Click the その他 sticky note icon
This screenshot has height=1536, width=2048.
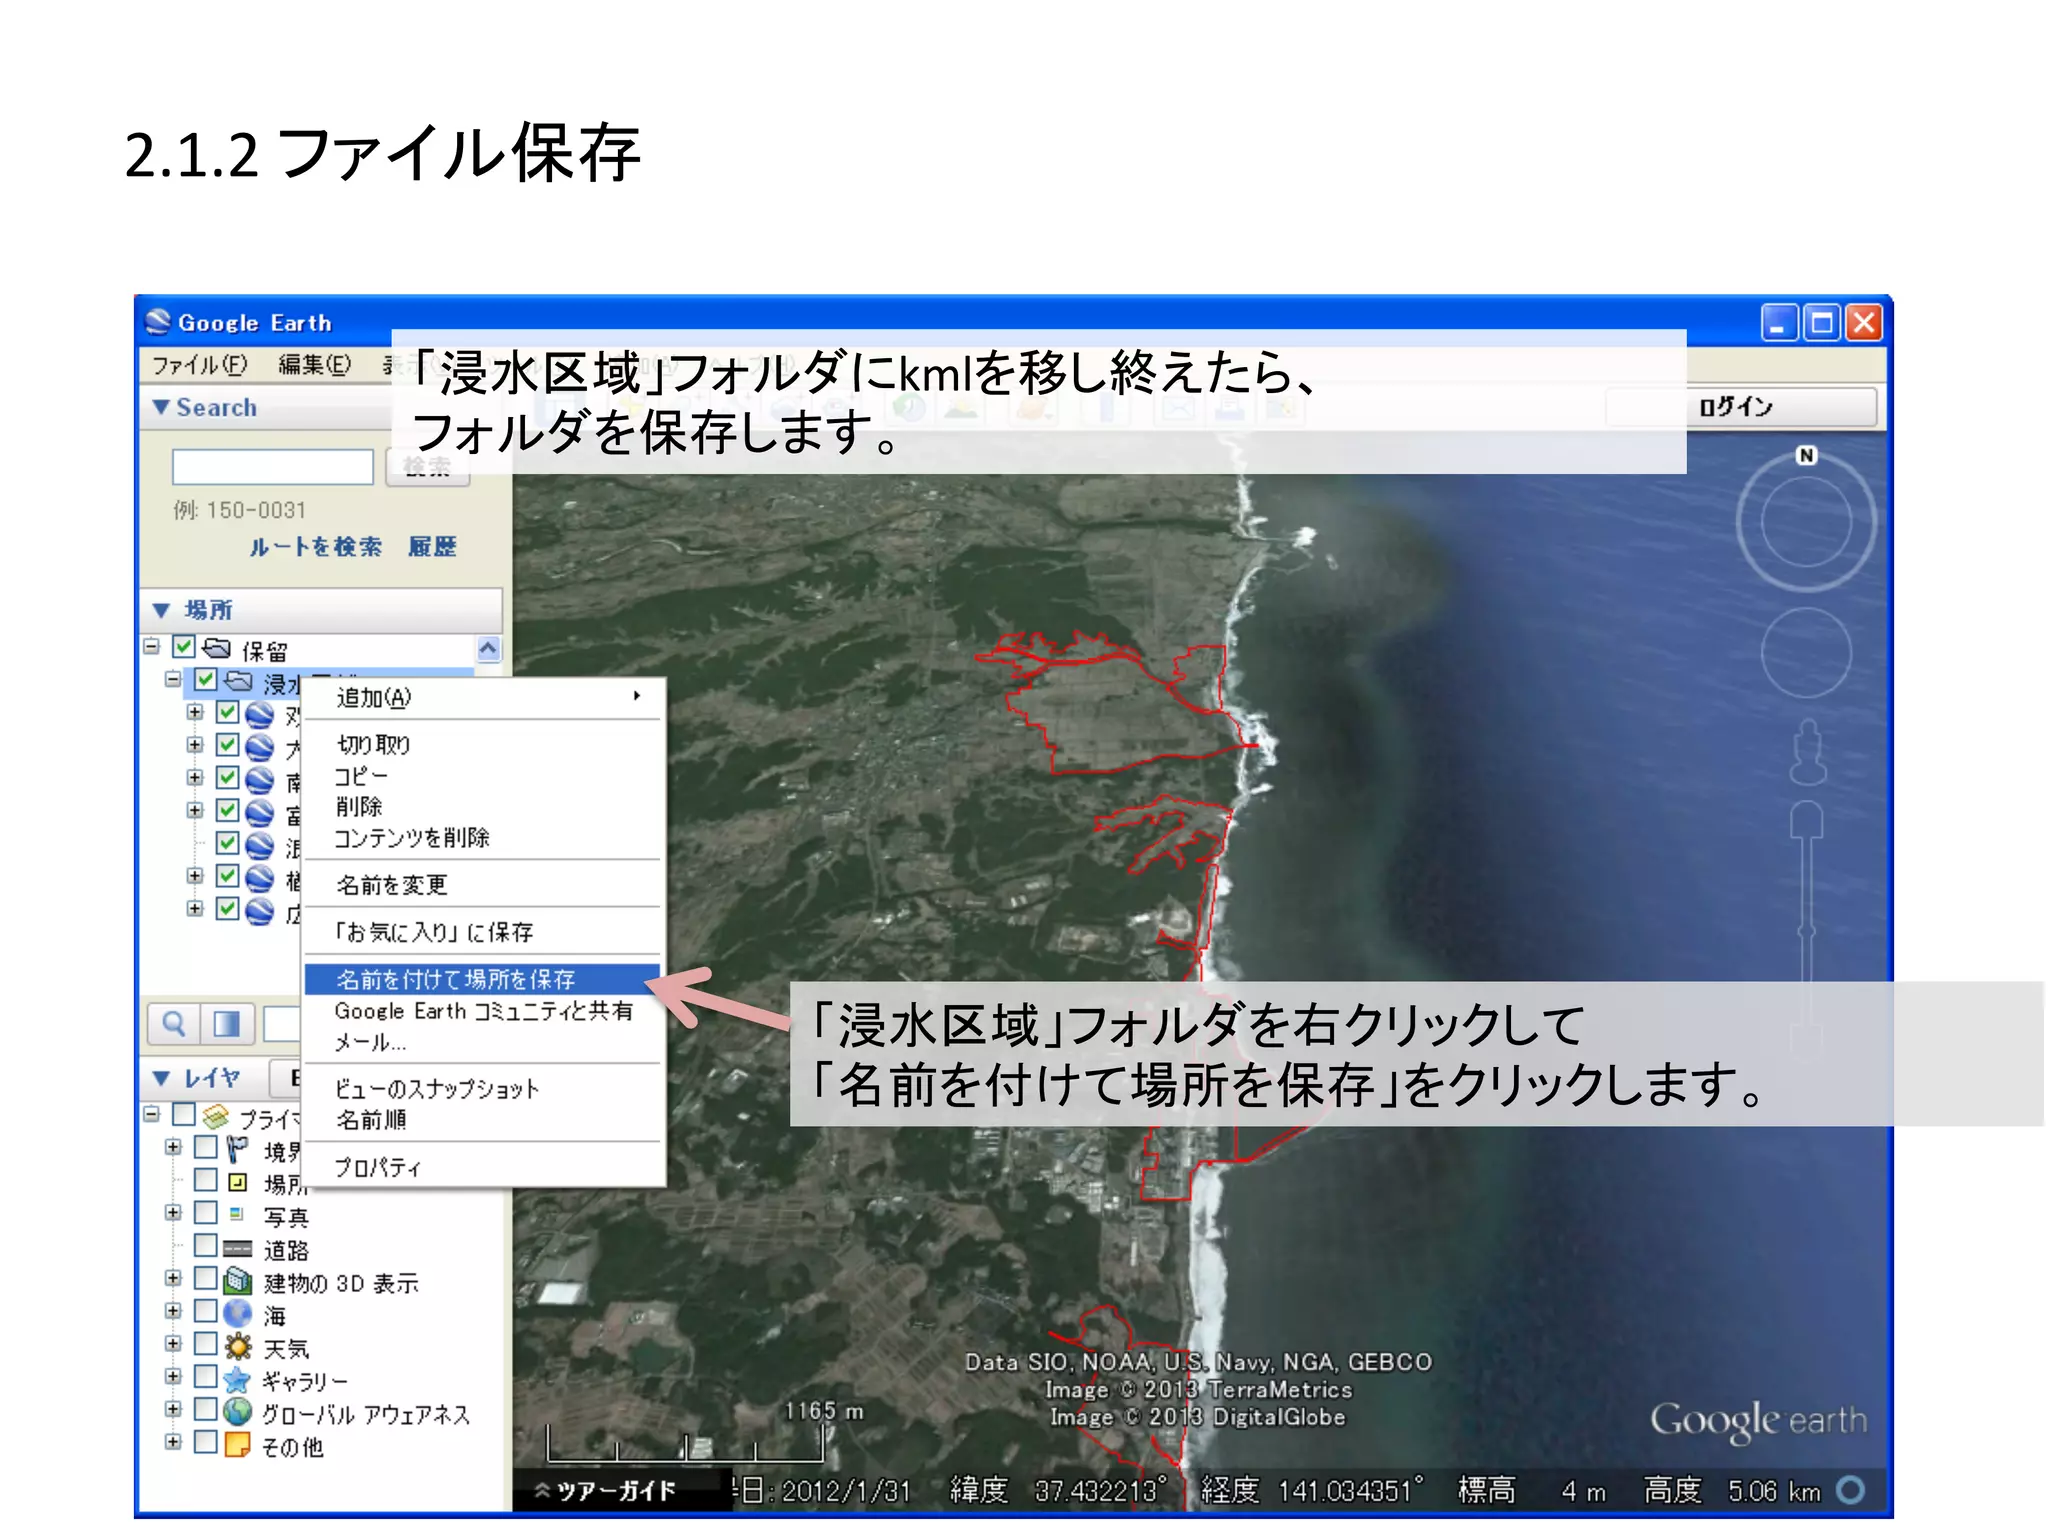pyautogui.click(x=237, y=1445)
